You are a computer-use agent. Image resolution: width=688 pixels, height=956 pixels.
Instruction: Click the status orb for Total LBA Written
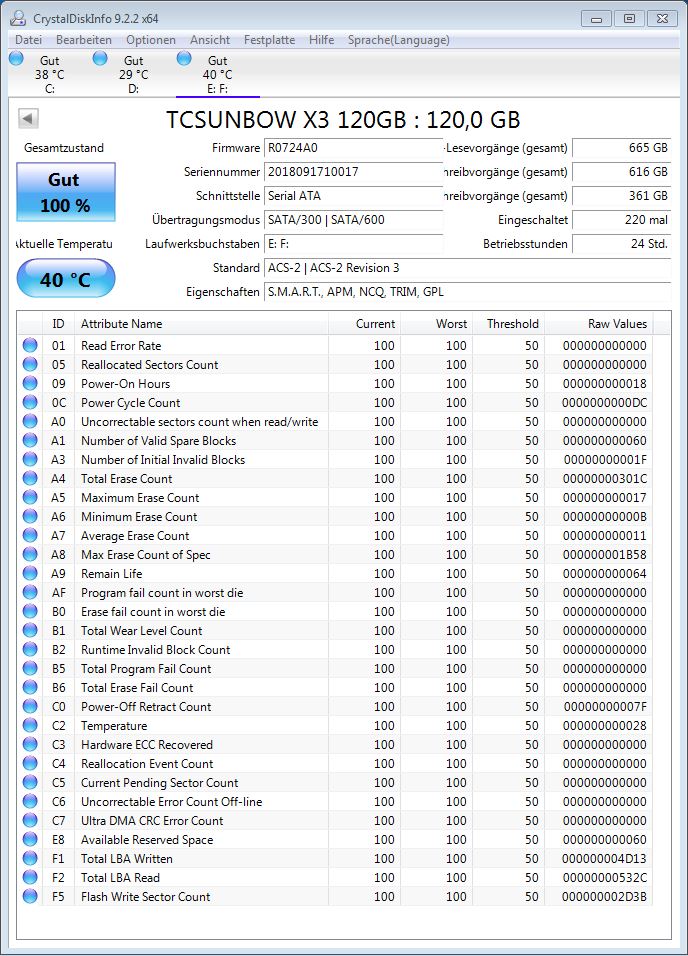(30, 858)
